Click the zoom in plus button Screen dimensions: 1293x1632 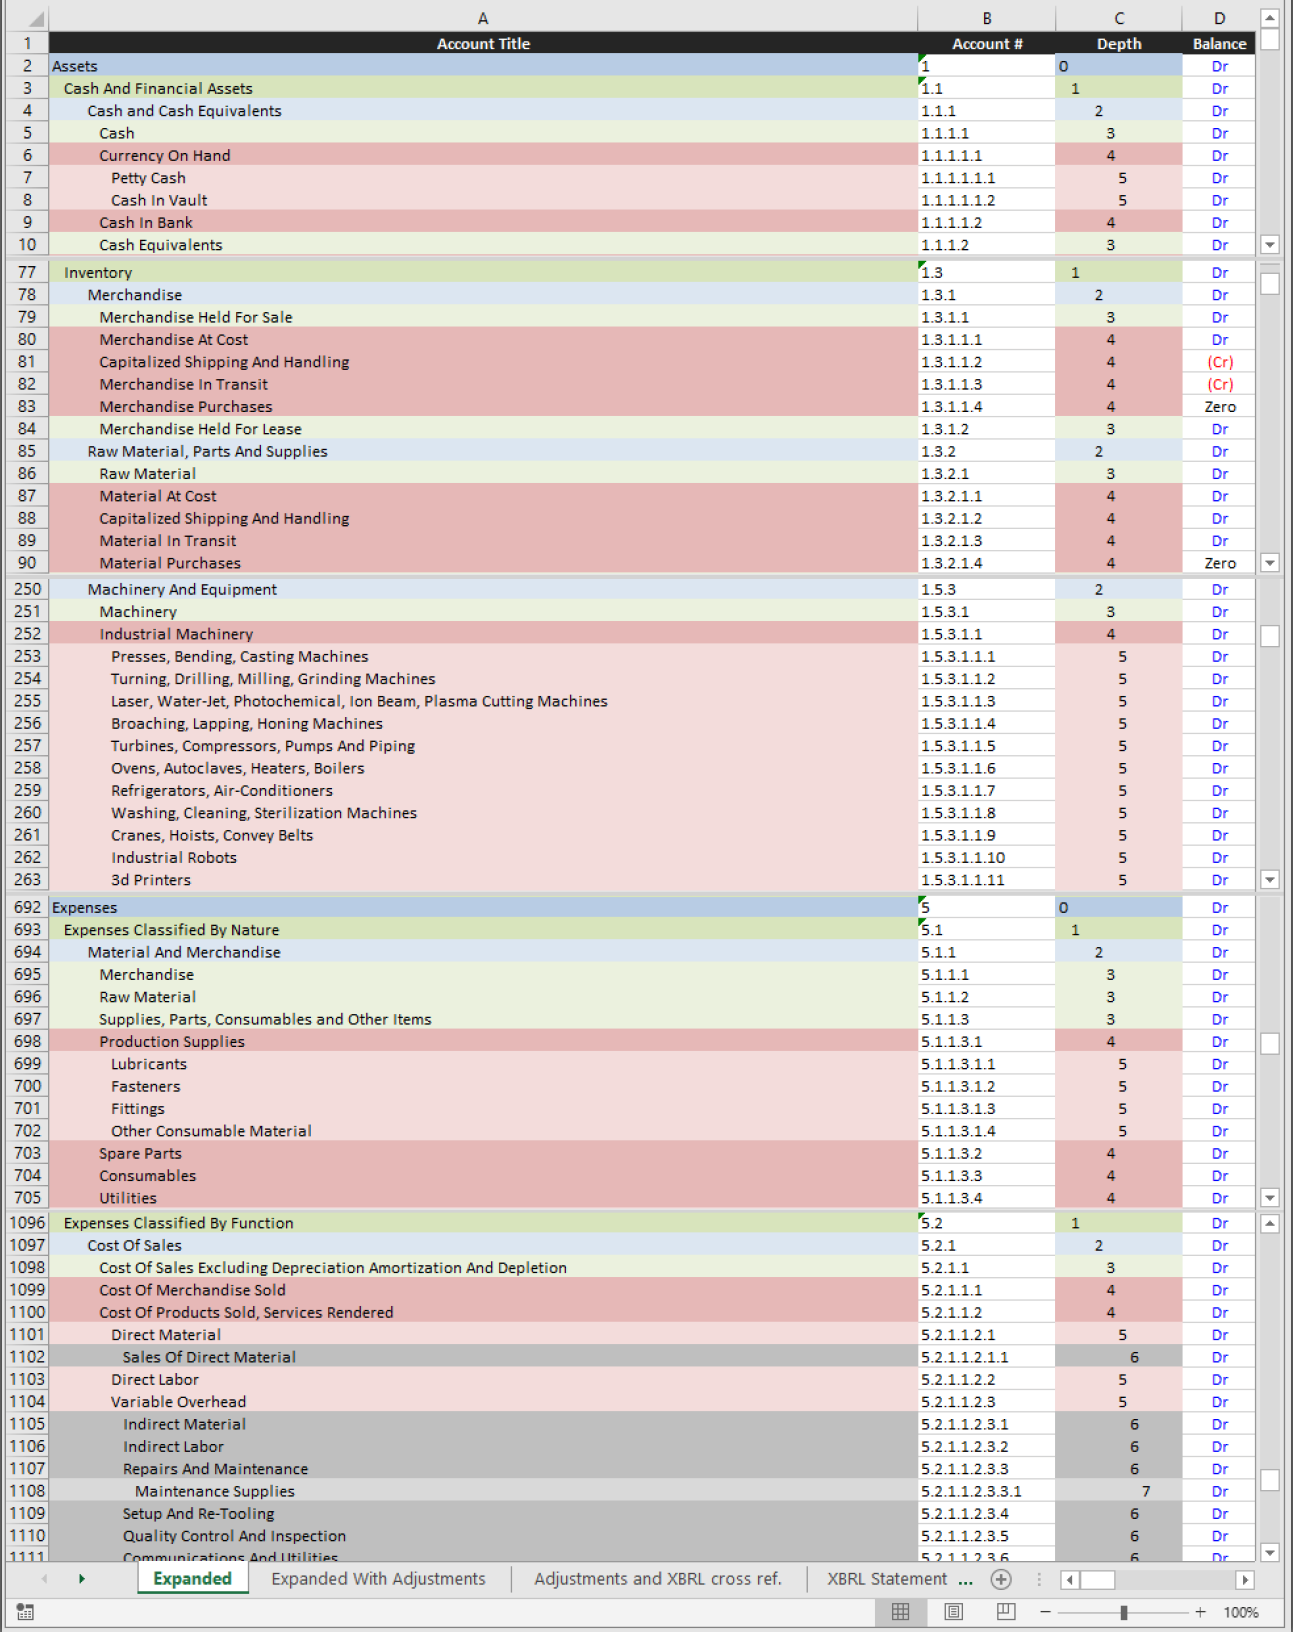[x=1200, y=1612]
